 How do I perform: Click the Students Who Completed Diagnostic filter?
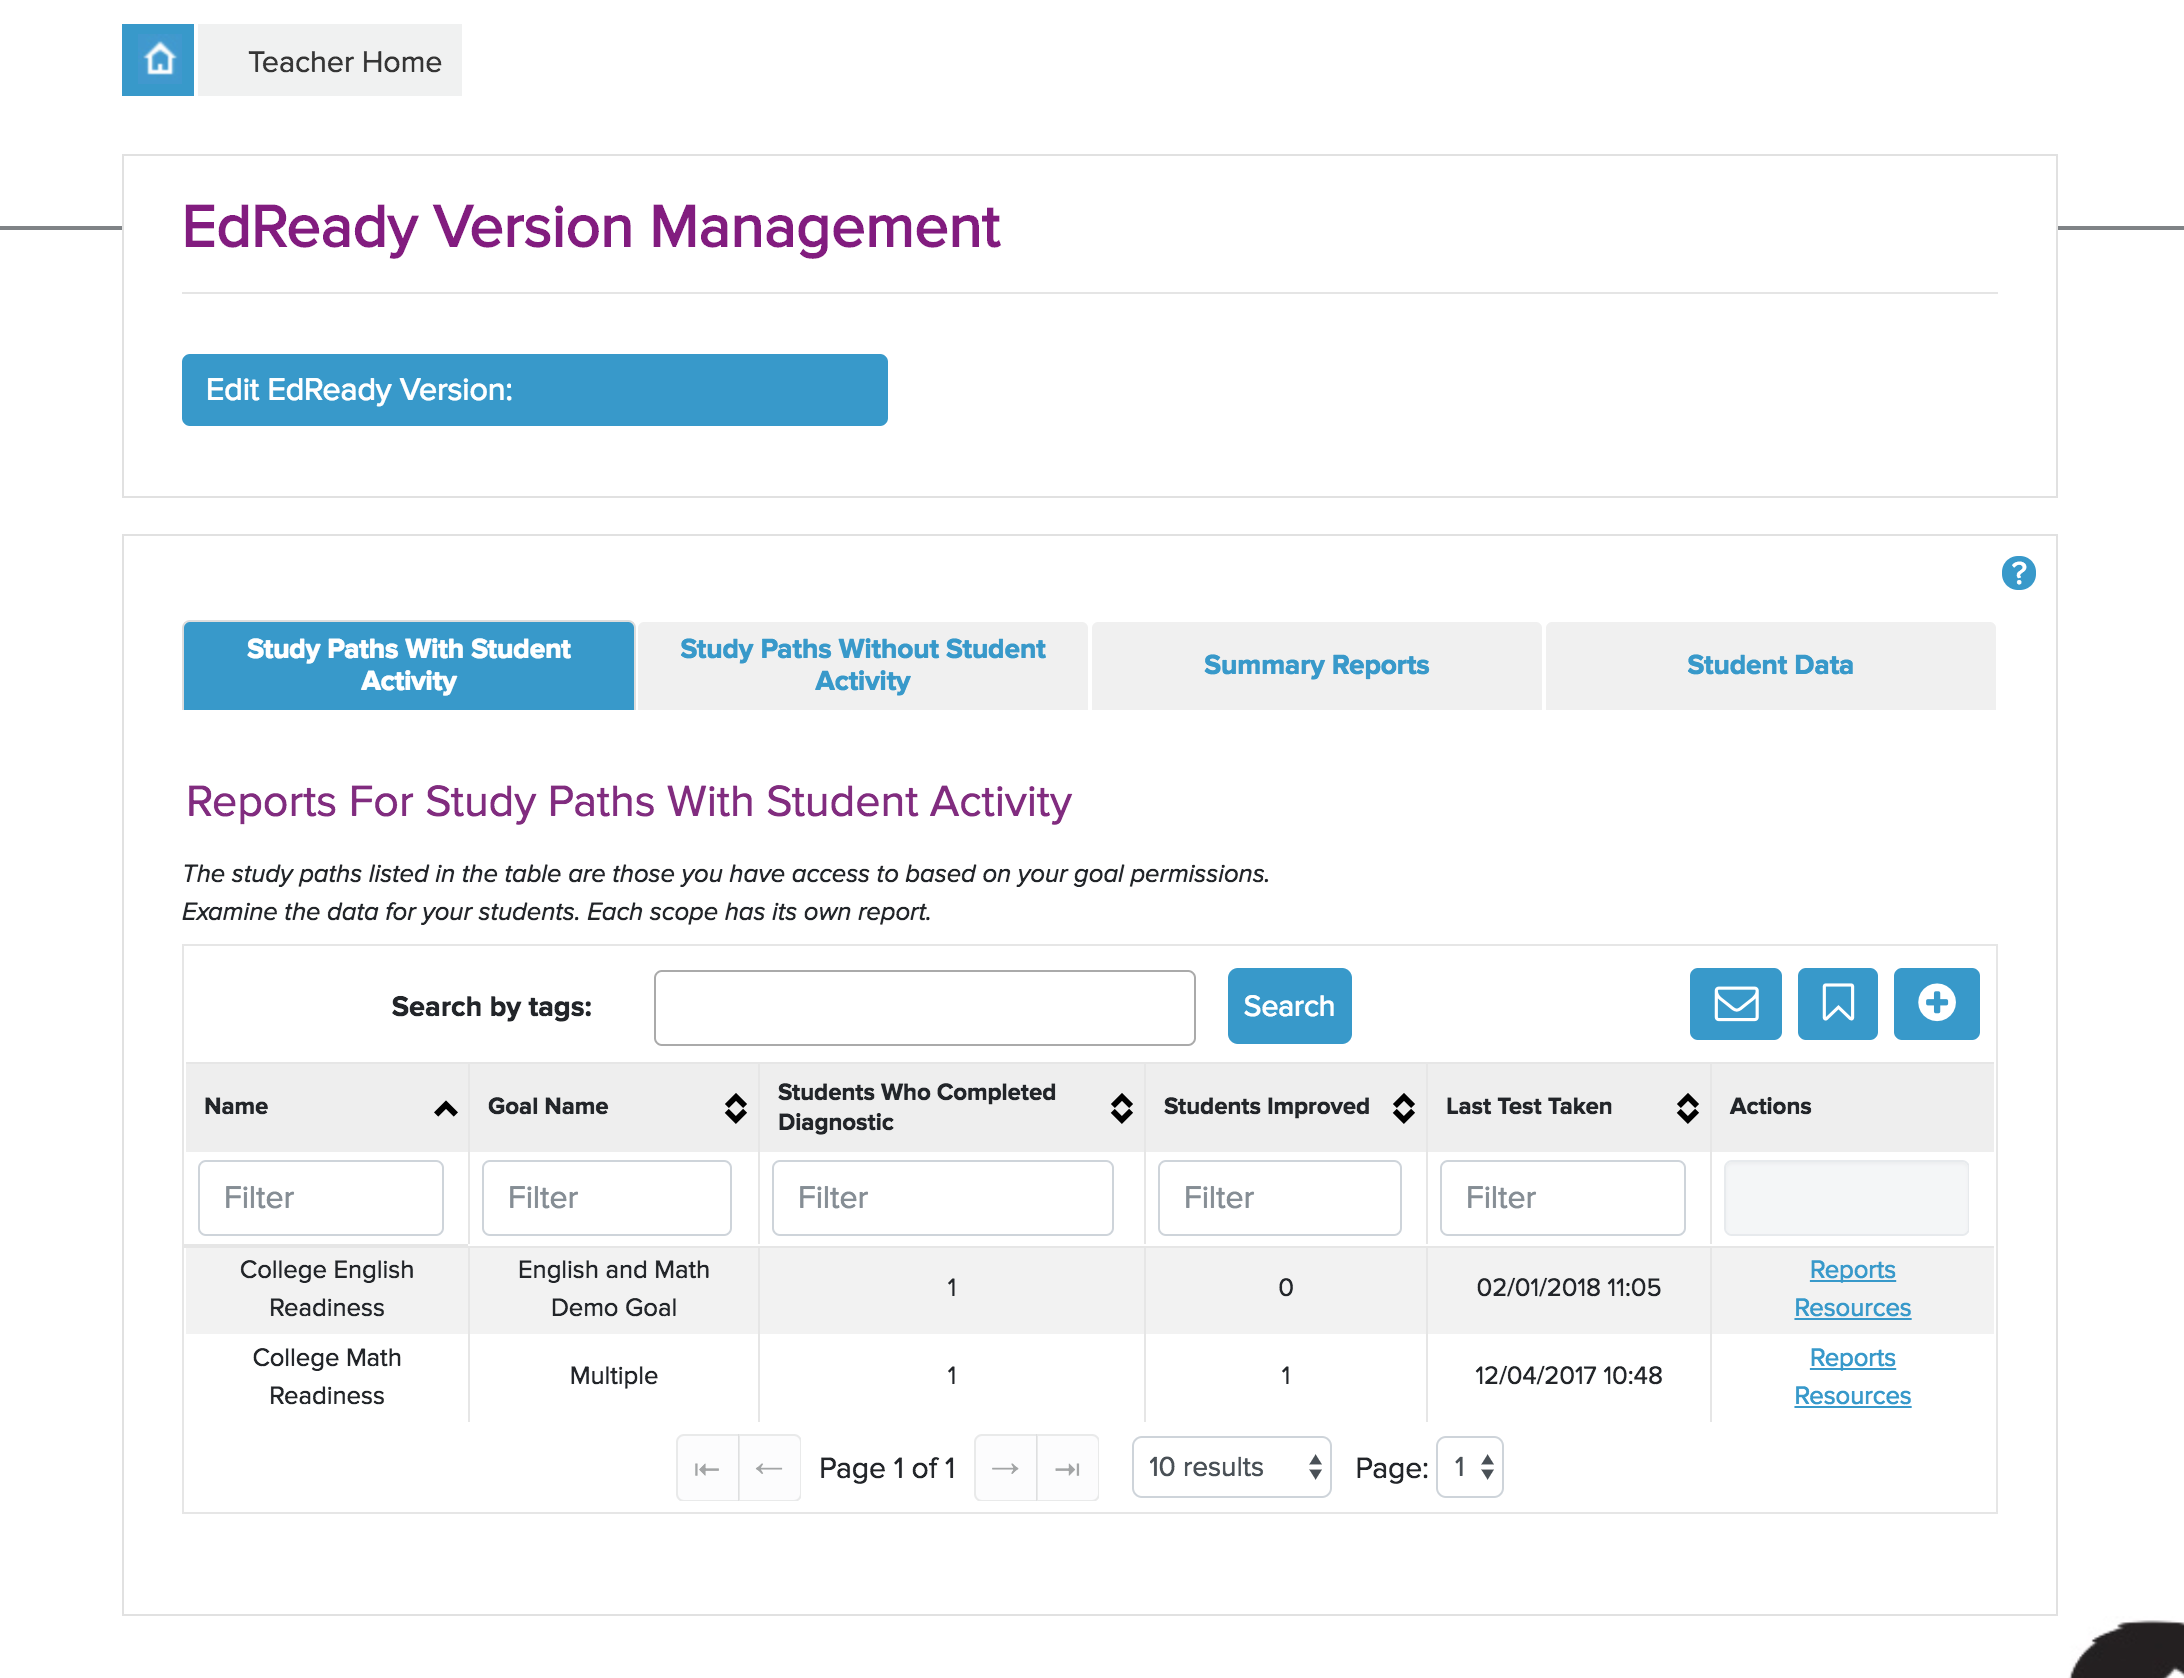[x=942, y=1197]
